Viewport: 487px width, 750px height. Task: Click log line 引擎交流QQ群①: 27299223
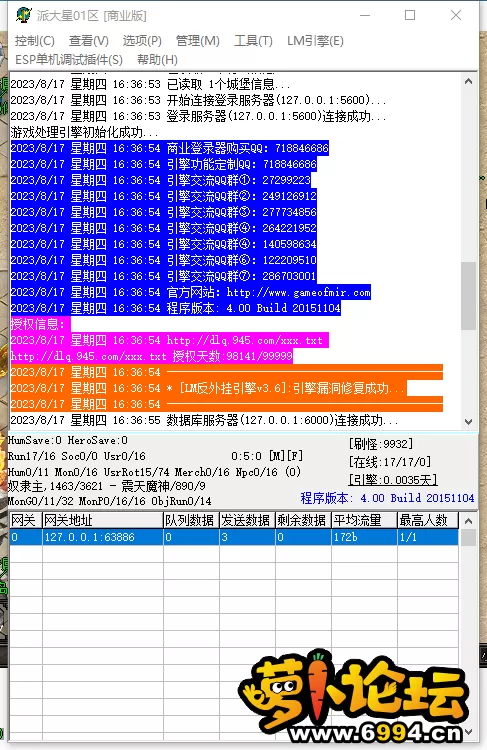160,180
